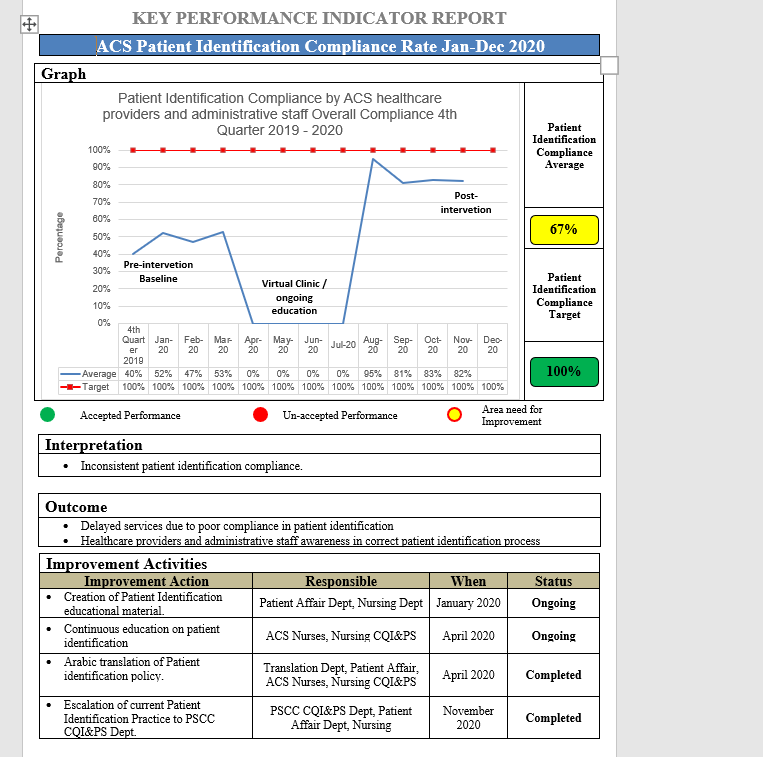Click the Jul-20 column header
The width and height of the screenshot is (763, 757).
click(x=343, y=345)
